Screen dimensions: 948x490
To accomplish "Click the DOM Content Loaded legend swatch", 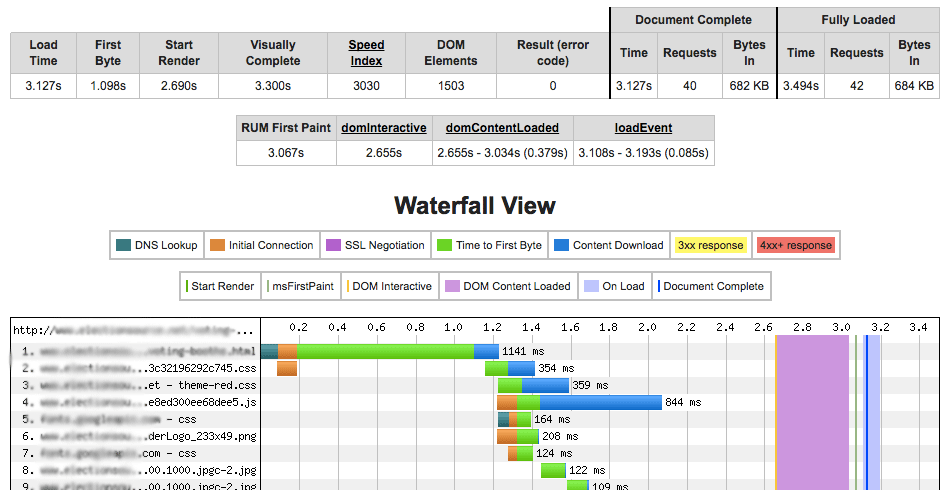I will pos(452,286).
